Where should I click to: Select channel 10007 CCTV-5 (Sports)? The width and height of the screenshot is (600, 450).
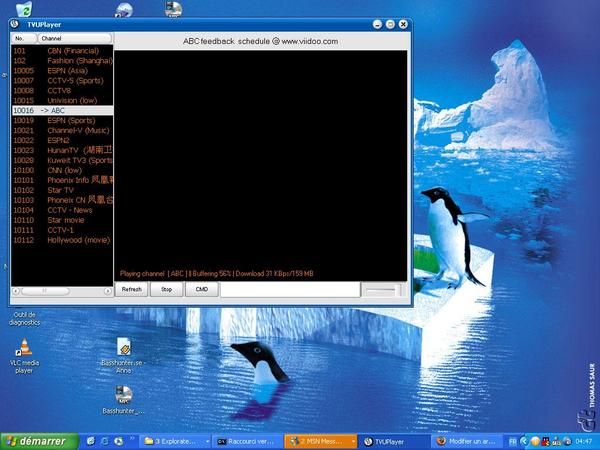click(x=62, y=81)
